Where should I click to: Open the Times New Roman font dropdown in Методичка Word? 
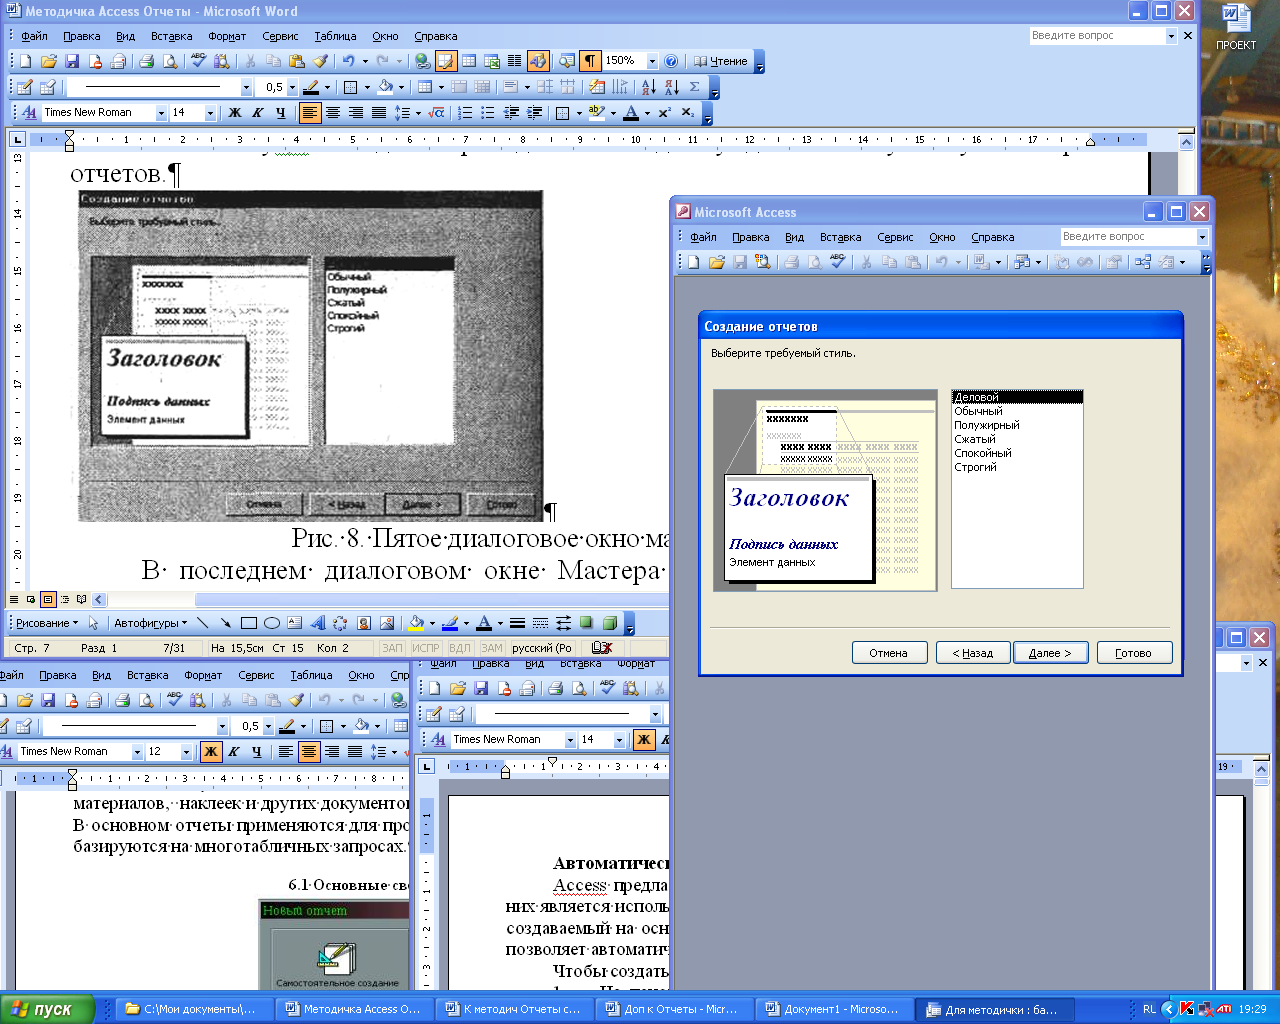click(x=161, y=113)
